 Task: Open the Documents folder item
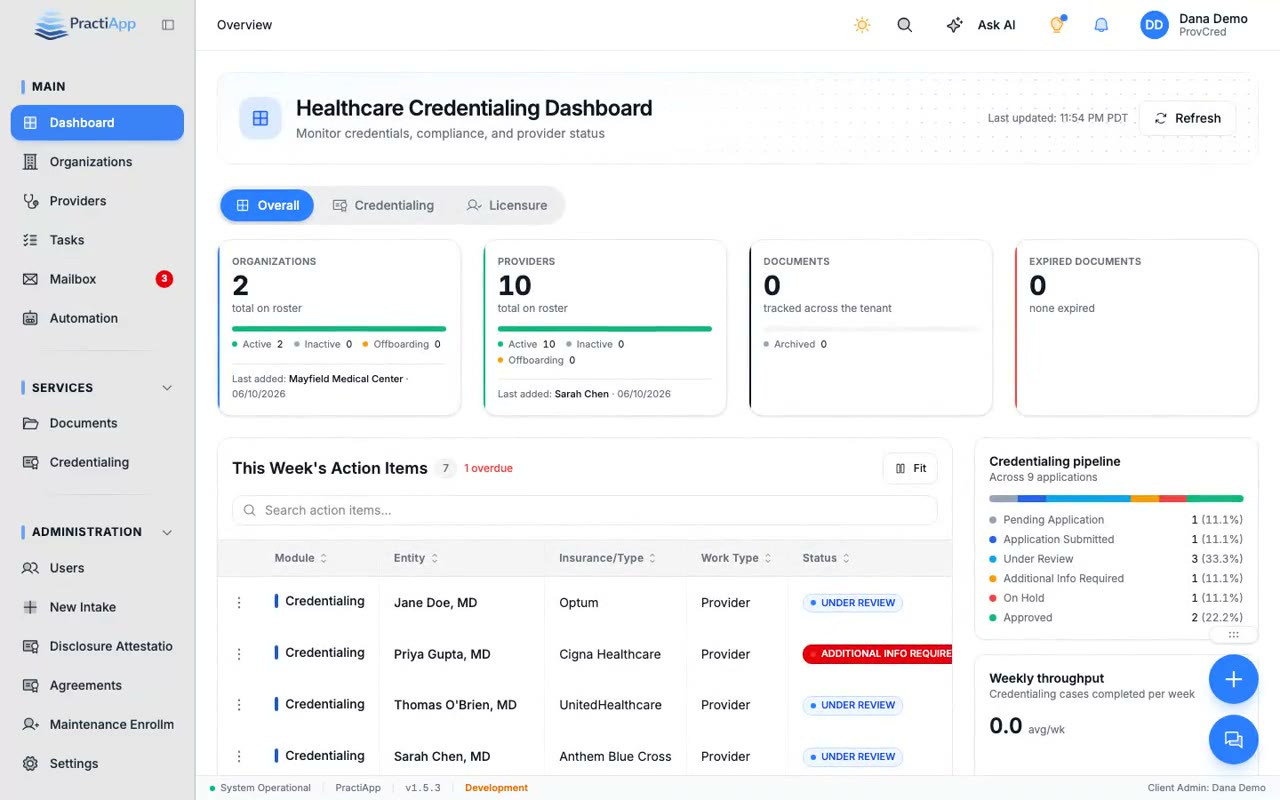[x=97, y=423]
